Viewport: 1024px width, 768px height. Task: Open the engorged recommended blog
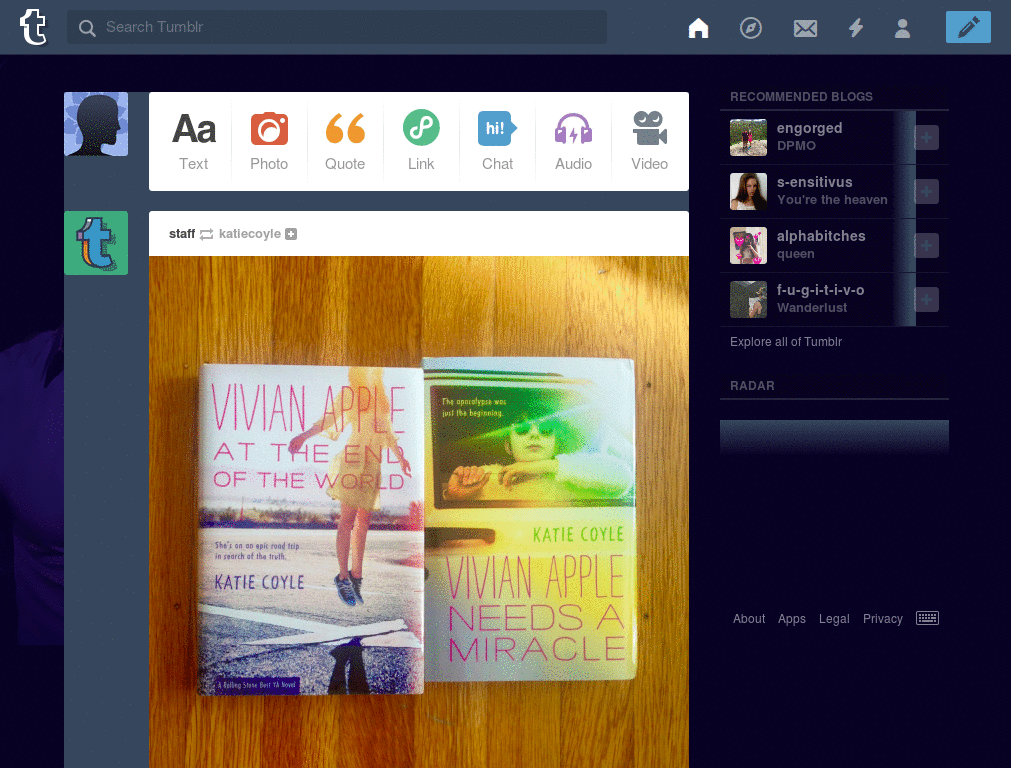tap(809, 128)
